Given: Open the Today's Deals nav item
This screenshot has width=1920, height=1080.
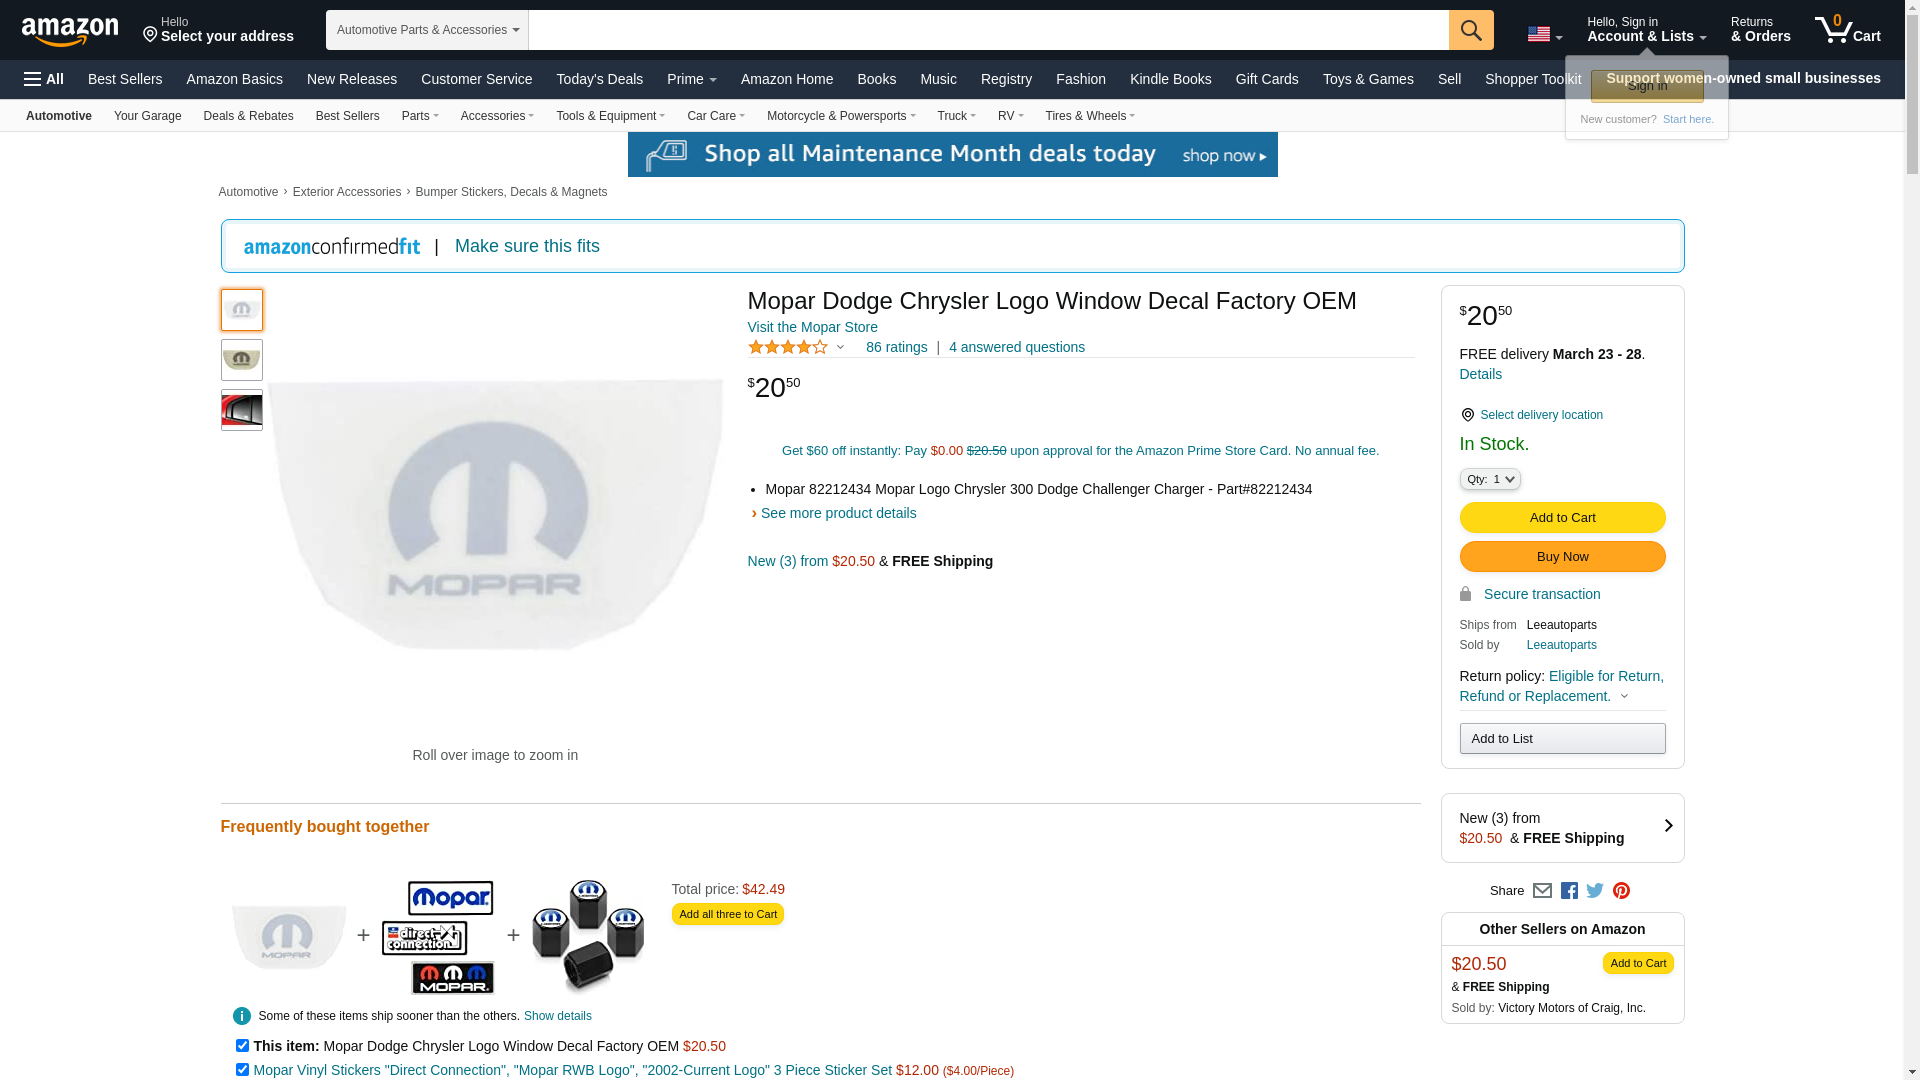Looking at the screenshot, I should coord(599,79).
